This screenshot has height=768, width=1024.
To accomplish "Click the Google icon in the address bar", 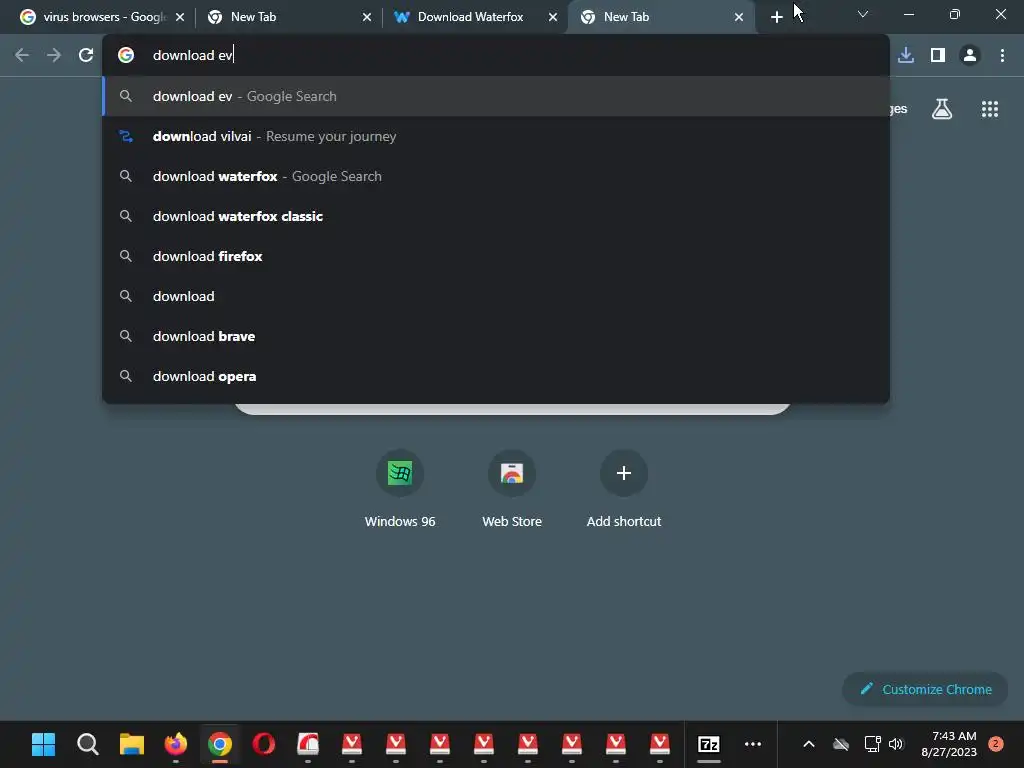I will [x=126, y=56].
